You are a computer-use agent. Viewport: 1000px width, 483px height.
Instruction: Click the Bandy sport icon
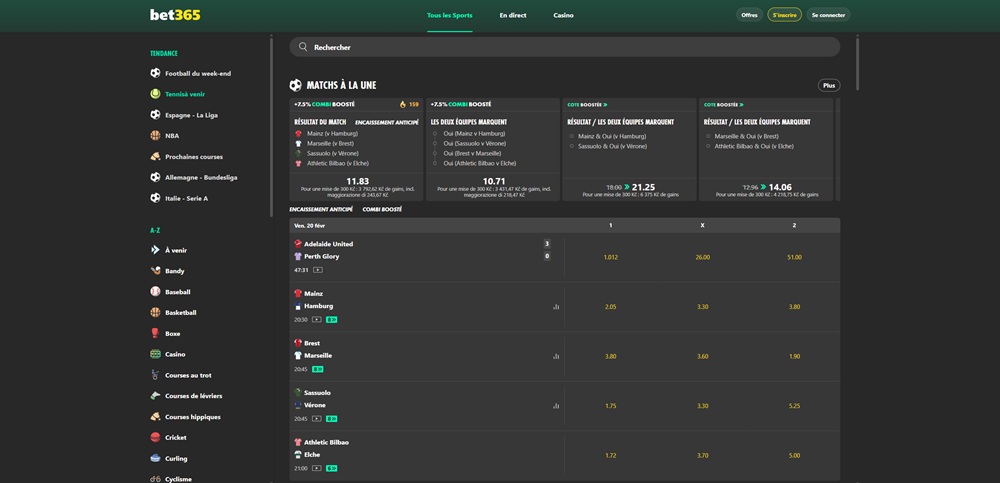[x=155, y=271]
